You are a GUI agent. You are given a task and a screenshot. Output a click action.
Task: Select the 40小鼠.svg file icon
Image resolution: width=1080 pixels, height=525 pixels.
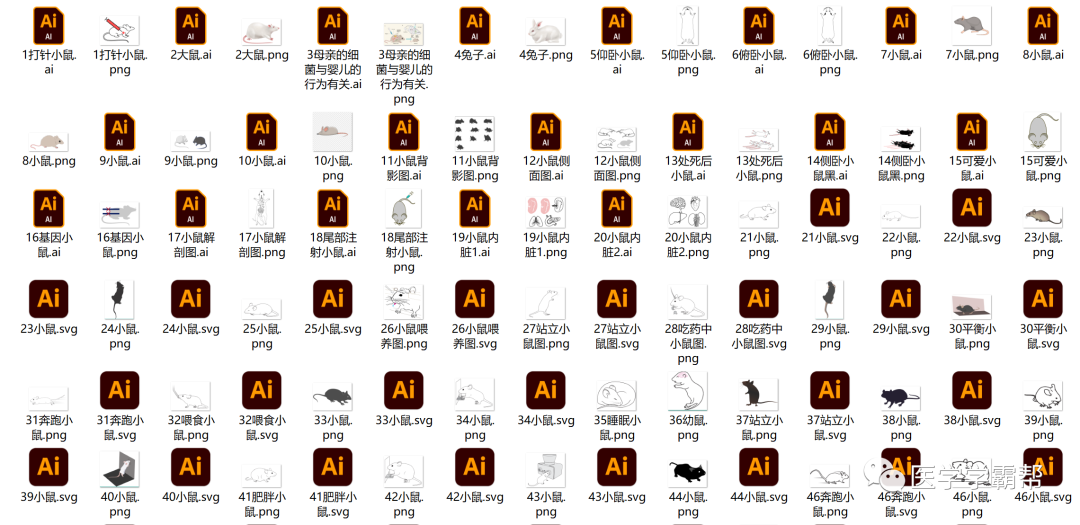tap(191, 467)
